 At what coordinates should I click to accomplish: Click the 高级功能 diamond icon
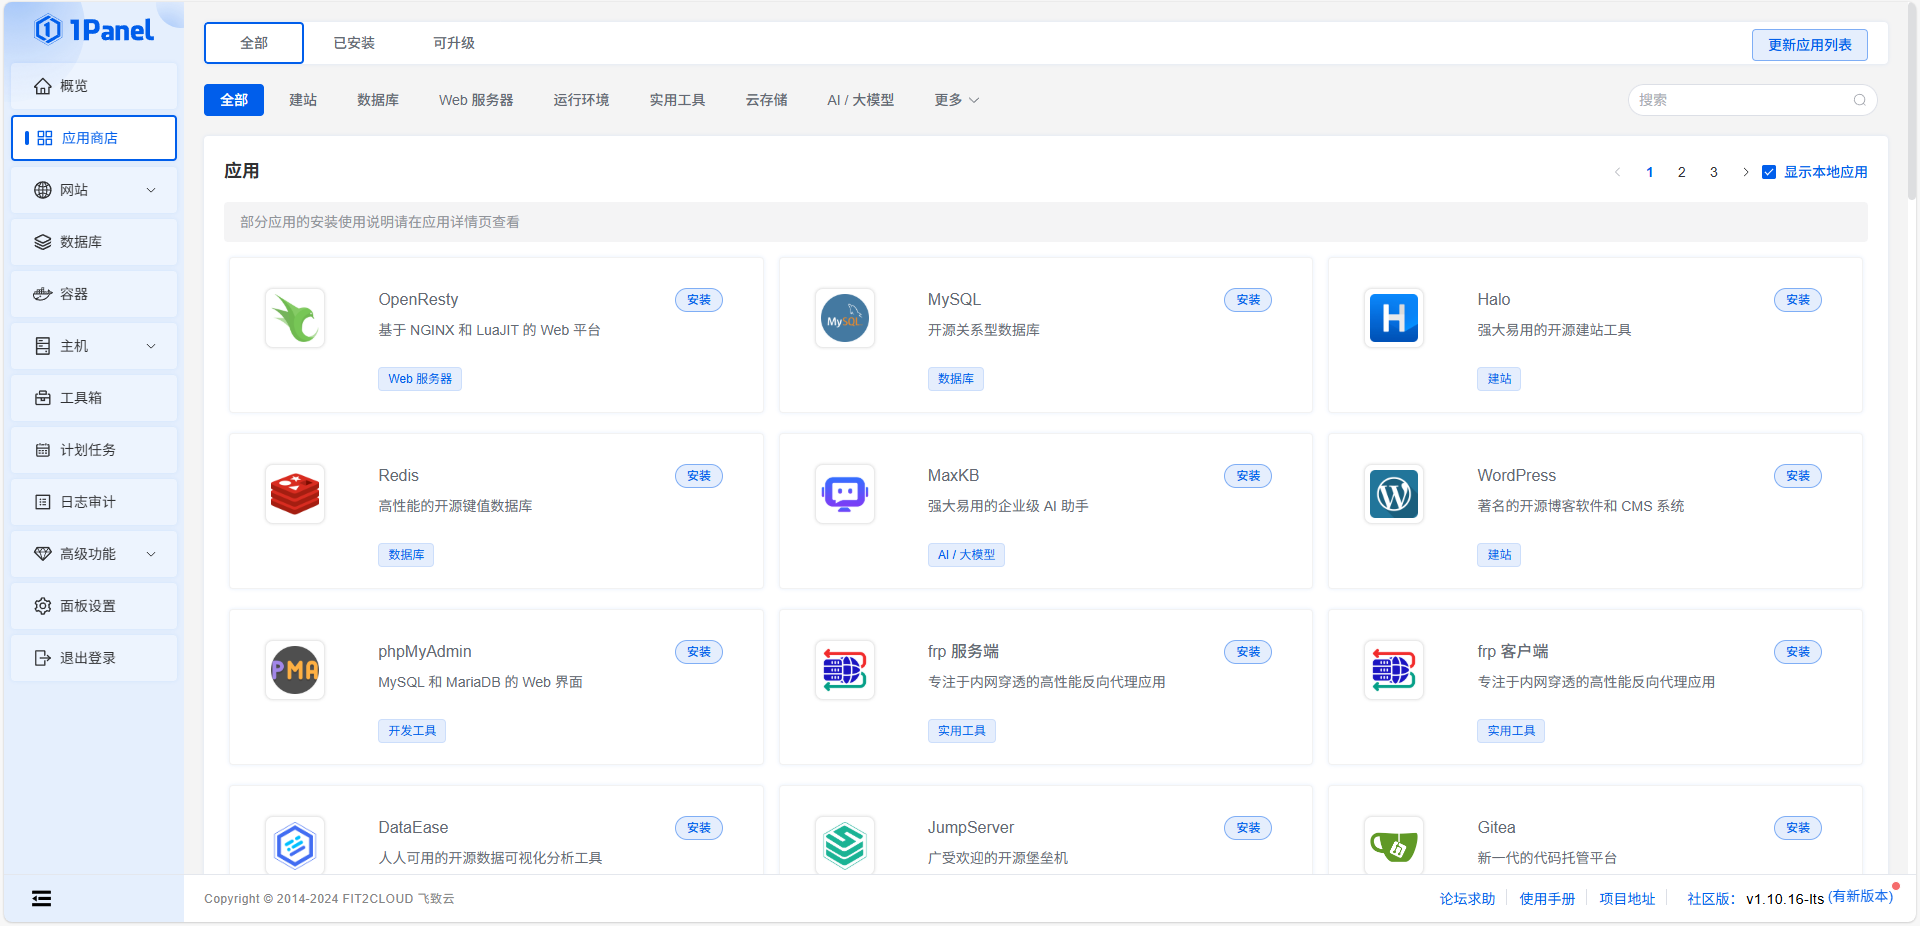43,554
